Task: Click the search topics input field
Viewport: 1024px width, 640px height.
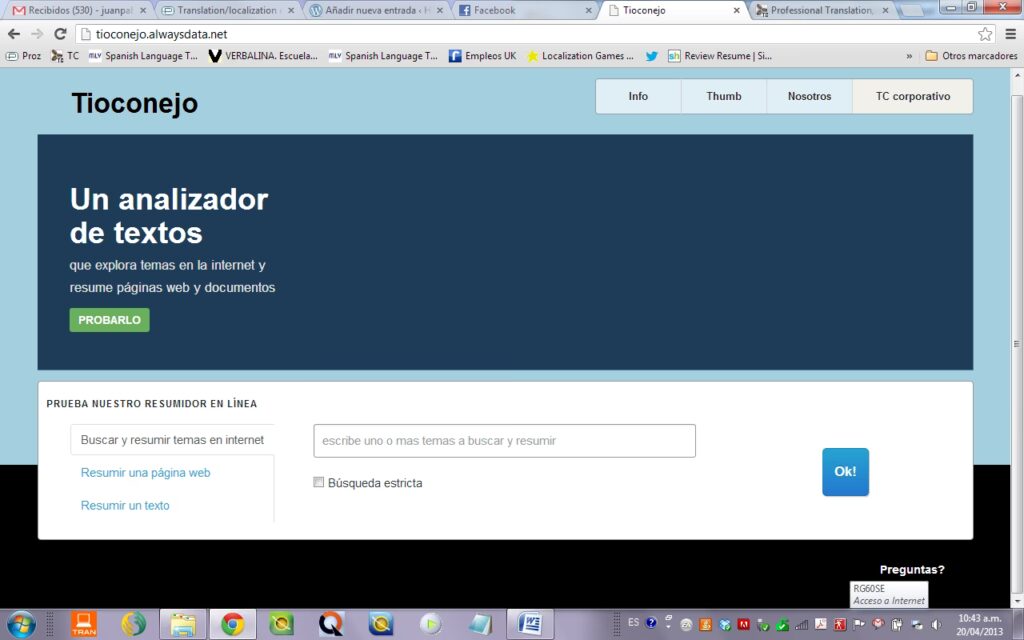Action: (x=504, y=441)
